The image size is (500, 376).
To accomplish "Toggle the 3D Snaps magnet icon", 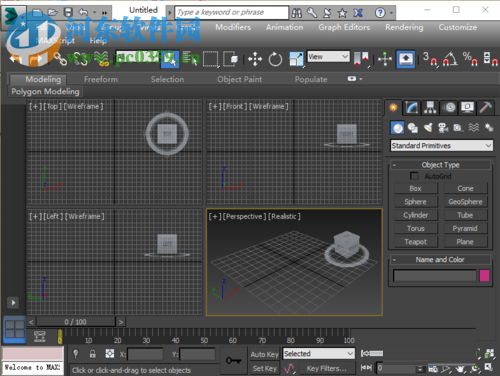I will pos(430,59).
